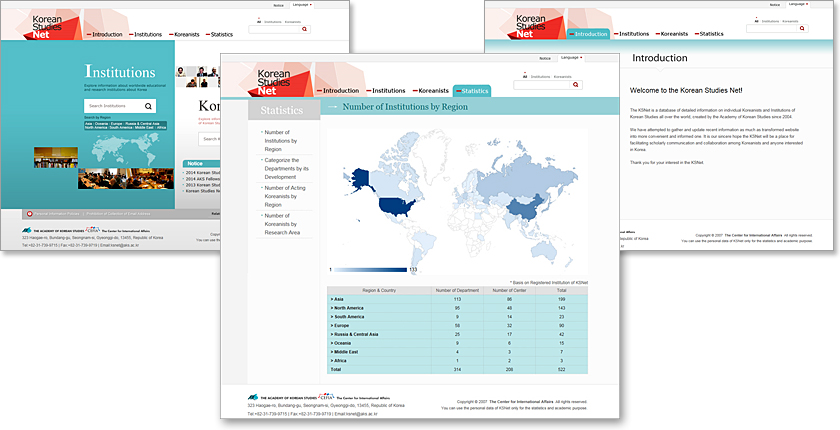Click search magnifier icon in right Introduction window
840x430 pixels.
pos(802,29)
